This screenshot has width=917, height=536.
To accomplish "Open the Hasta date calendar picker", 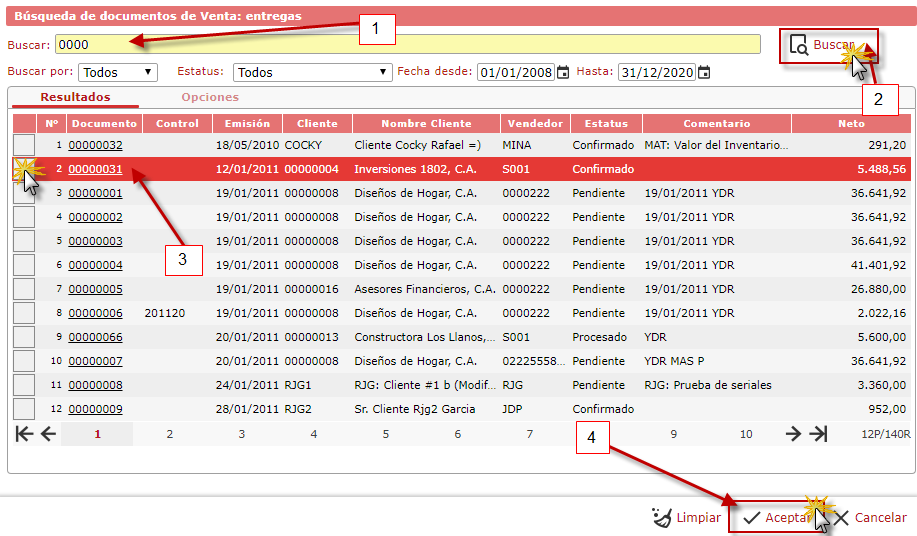I will point(704,72).
